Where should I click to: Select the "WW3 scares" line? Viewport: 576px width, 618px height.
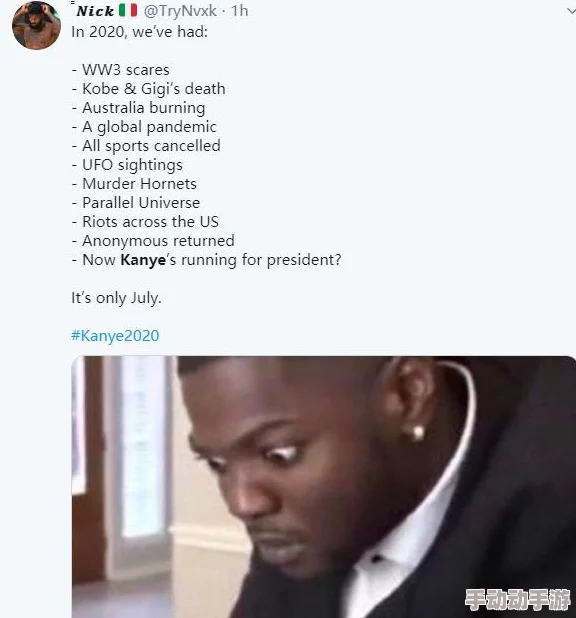point(120,70)
